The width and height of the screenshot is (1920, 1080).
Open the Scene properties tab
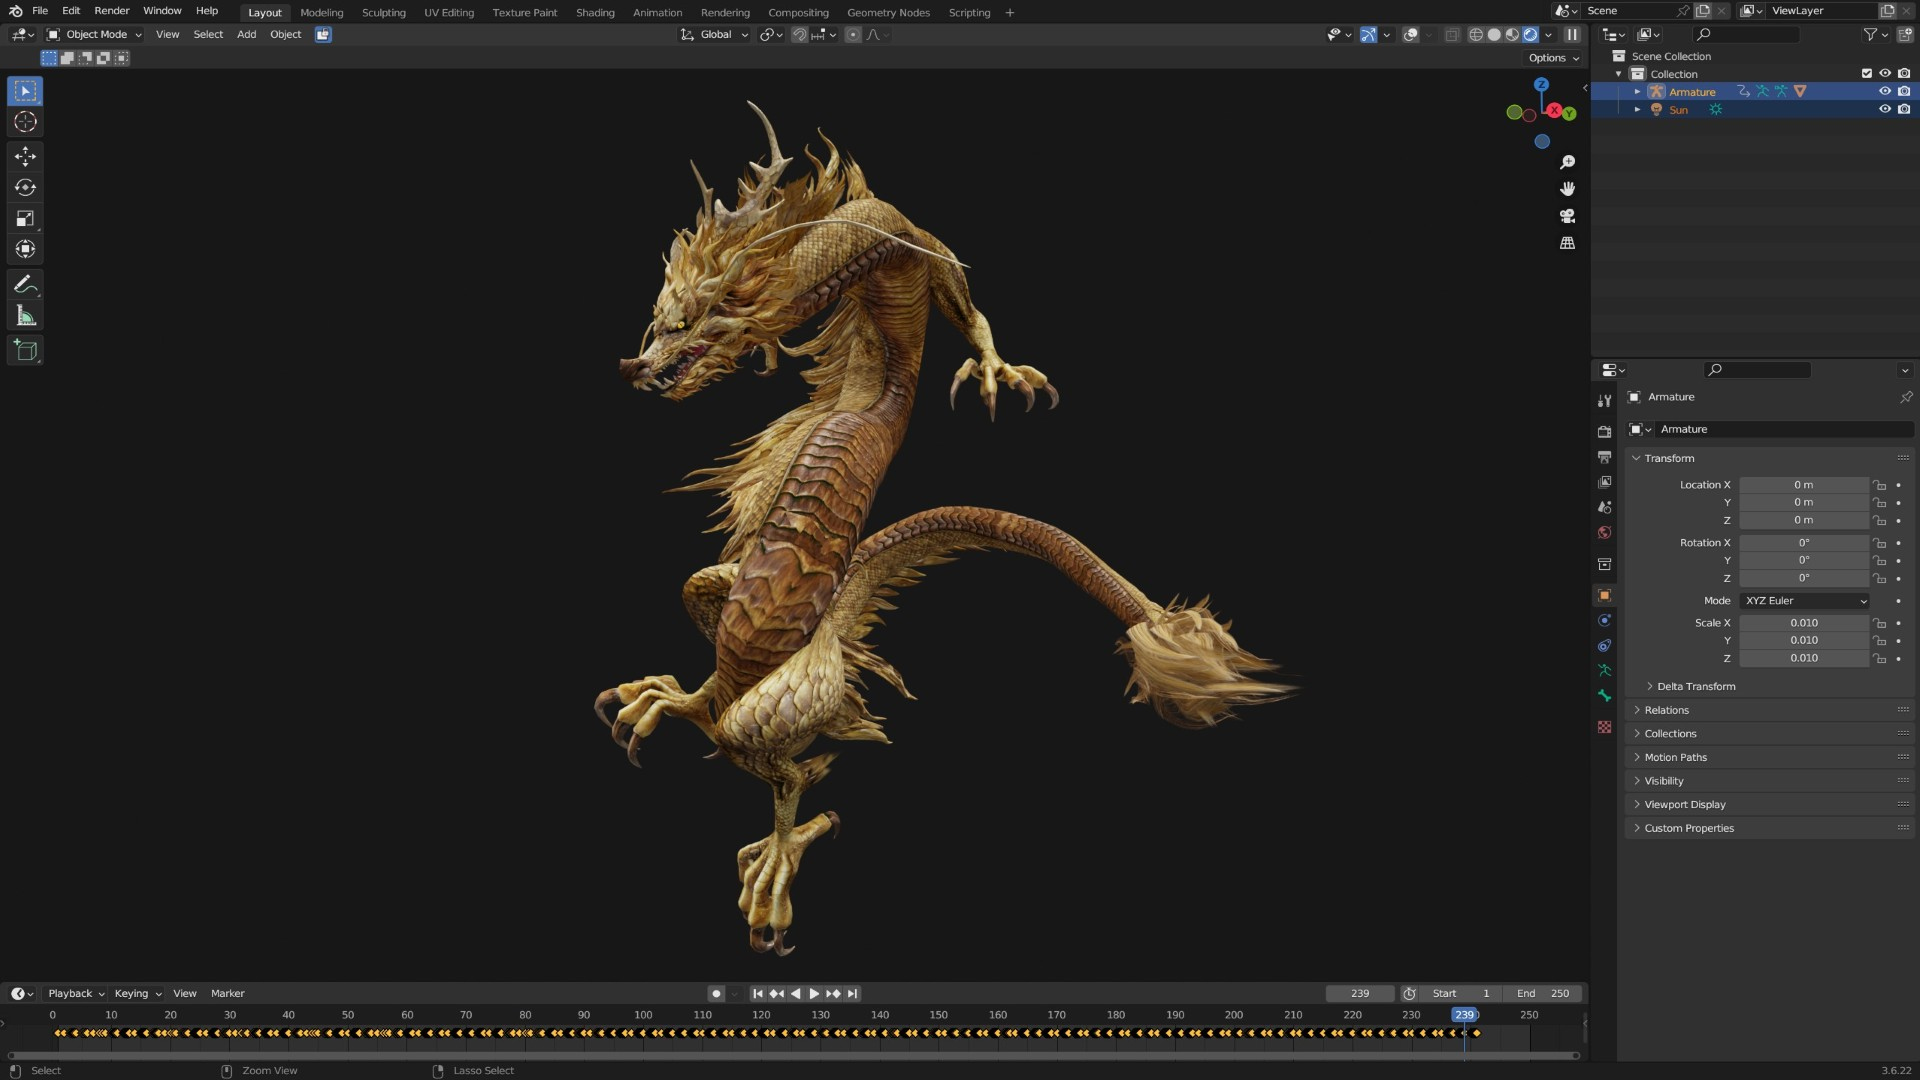(1604, 507)
